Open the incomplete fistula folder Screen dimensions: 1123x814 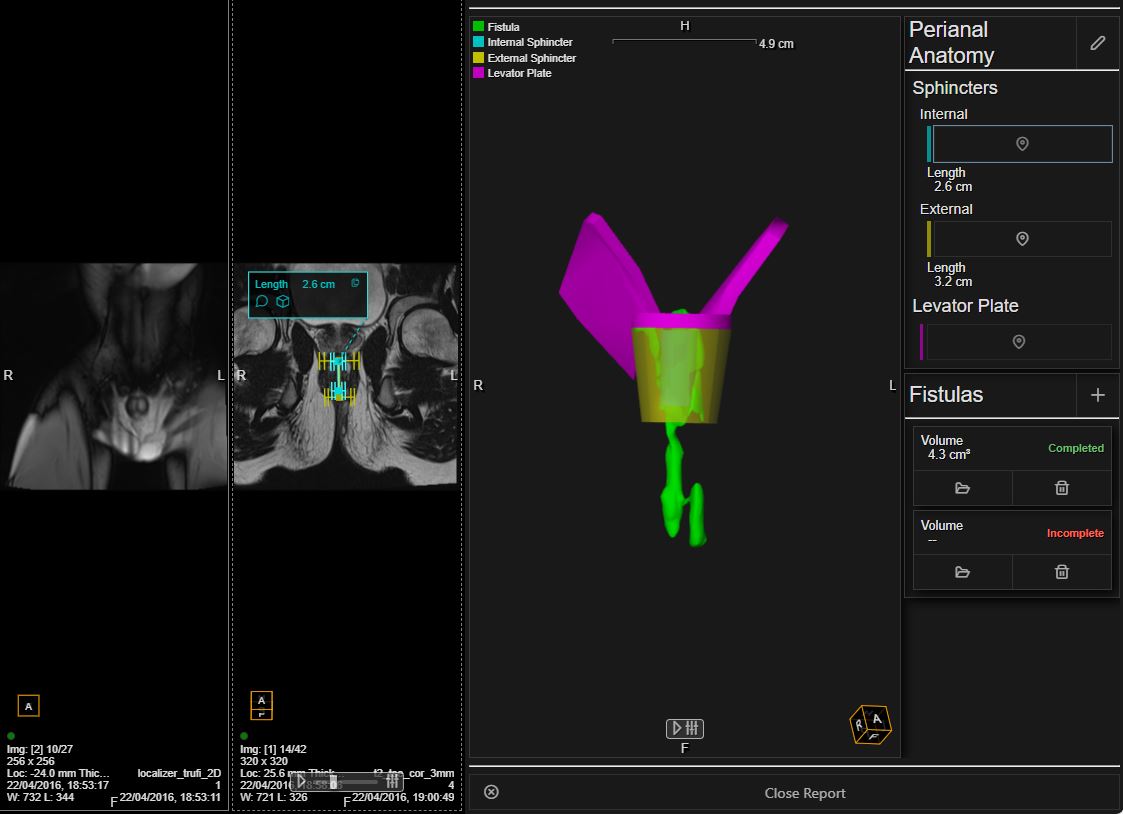962,572
